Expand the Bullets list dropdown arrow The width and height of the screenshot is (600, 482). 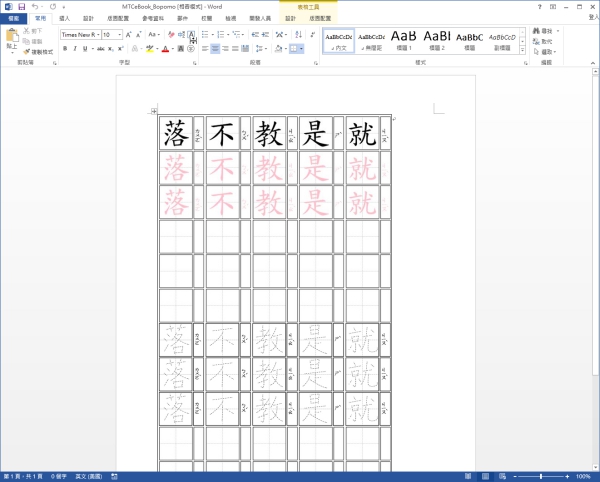[x=213, y=35]
